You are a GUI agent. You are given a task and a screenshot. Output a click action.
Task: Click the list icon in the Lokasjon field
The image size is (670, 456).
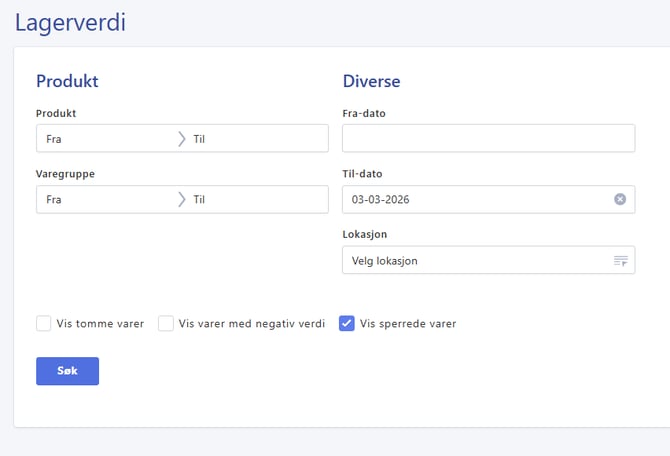[620, 261]
